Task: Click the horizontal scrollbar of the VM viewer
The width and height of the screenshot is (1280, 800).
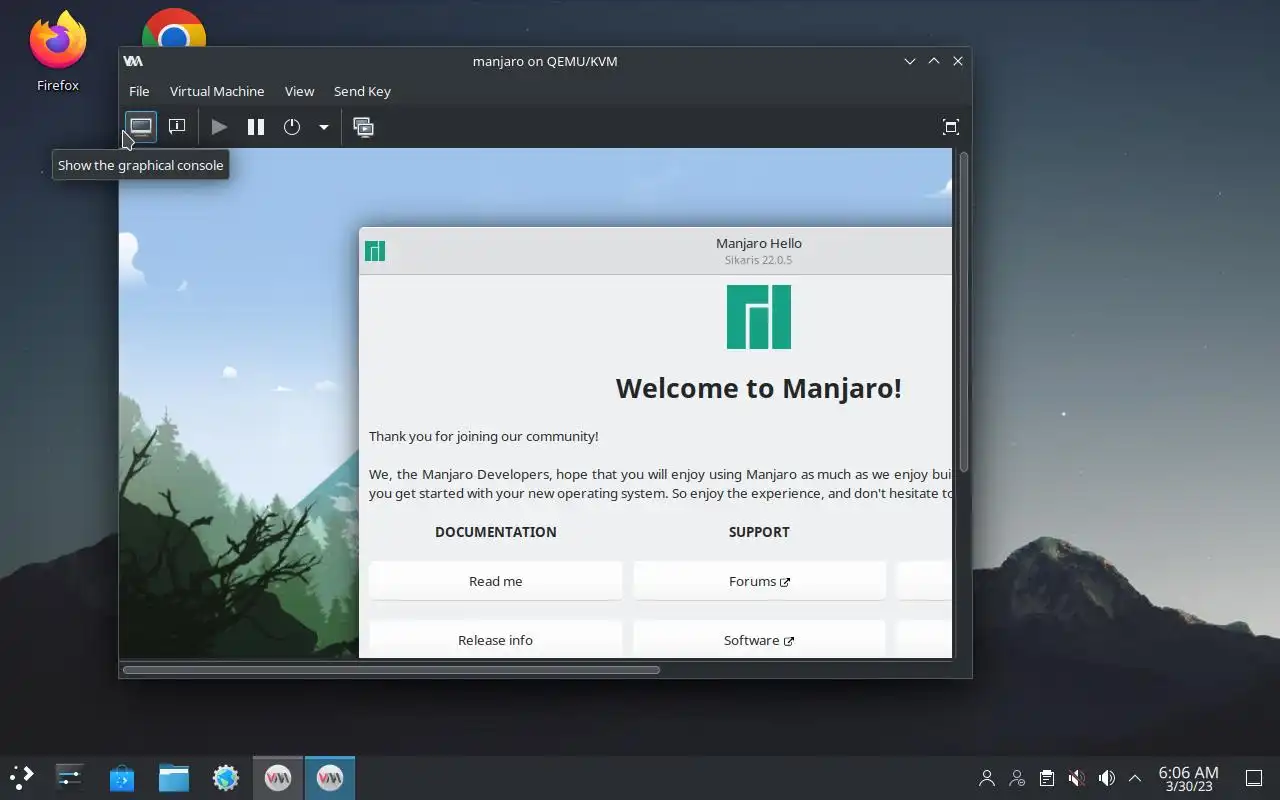Action: [391, 669]
